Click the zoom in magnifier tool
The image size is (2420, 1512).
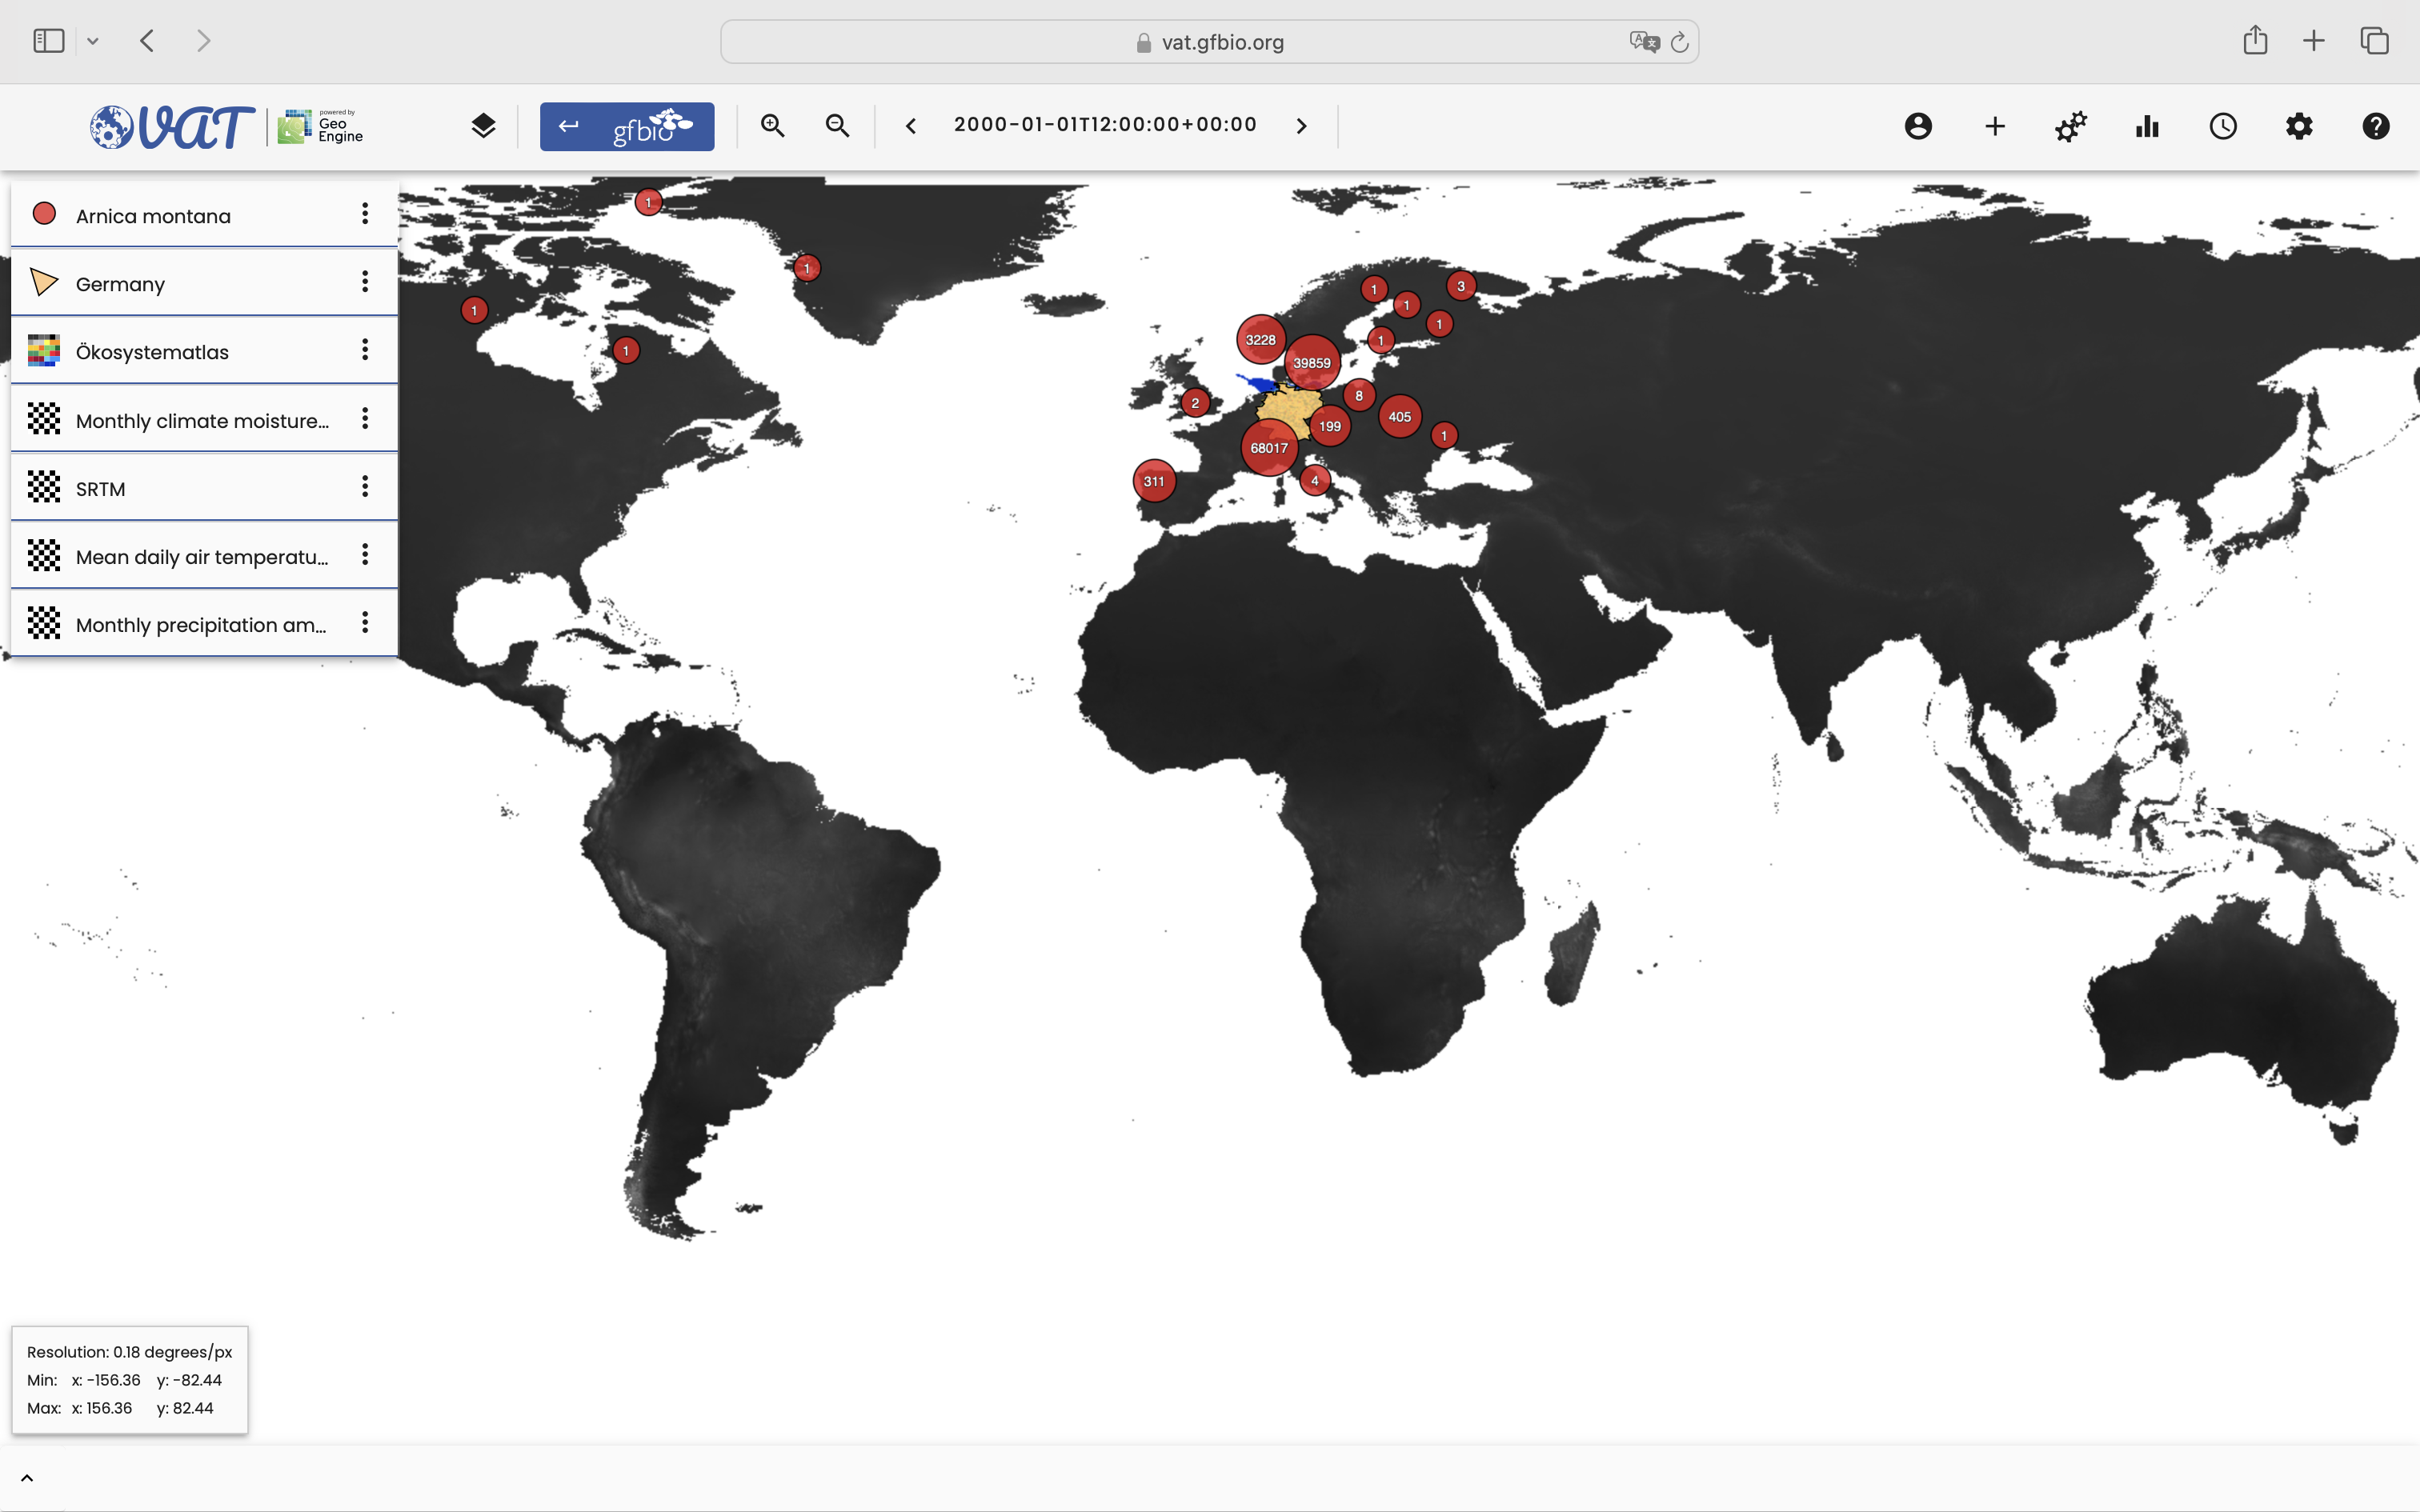click(774, 126)
